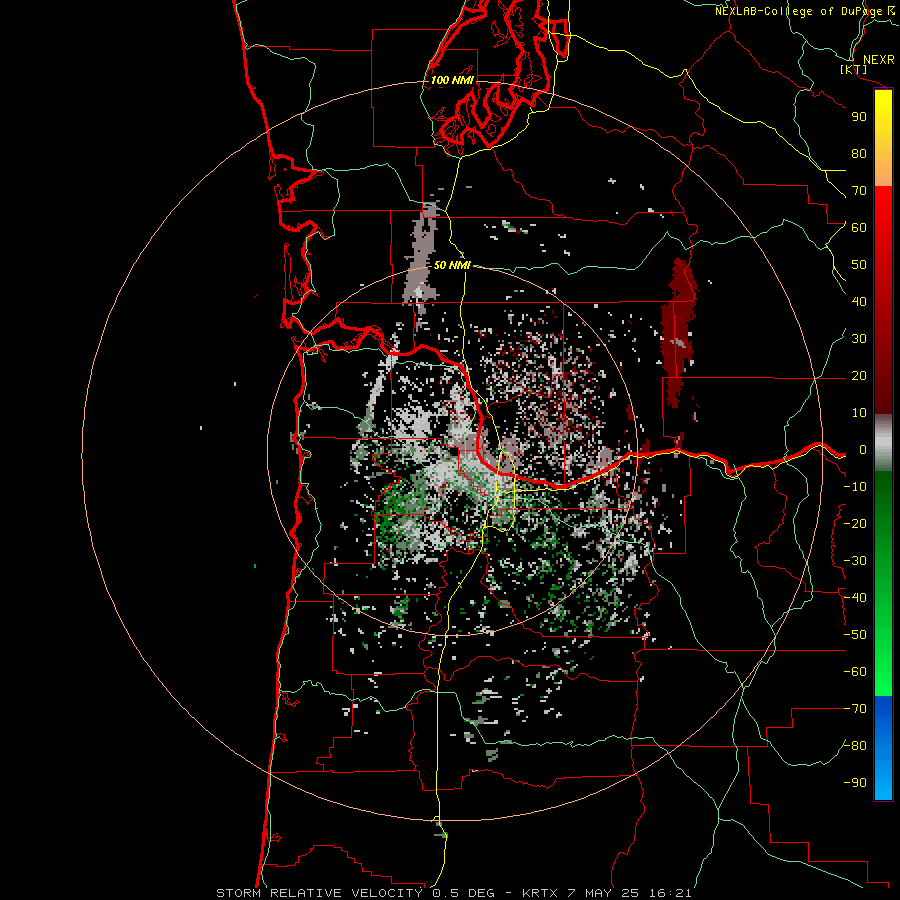Click the 10 value on velocity scale
This screenshot has width=900, height=900.
coord(859,413)
